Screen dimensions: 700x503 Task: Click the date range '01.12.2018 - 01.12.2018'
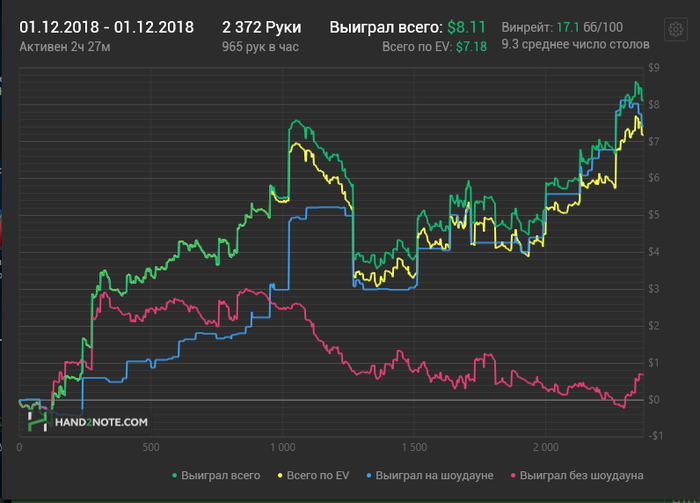(x=106, y=27)
